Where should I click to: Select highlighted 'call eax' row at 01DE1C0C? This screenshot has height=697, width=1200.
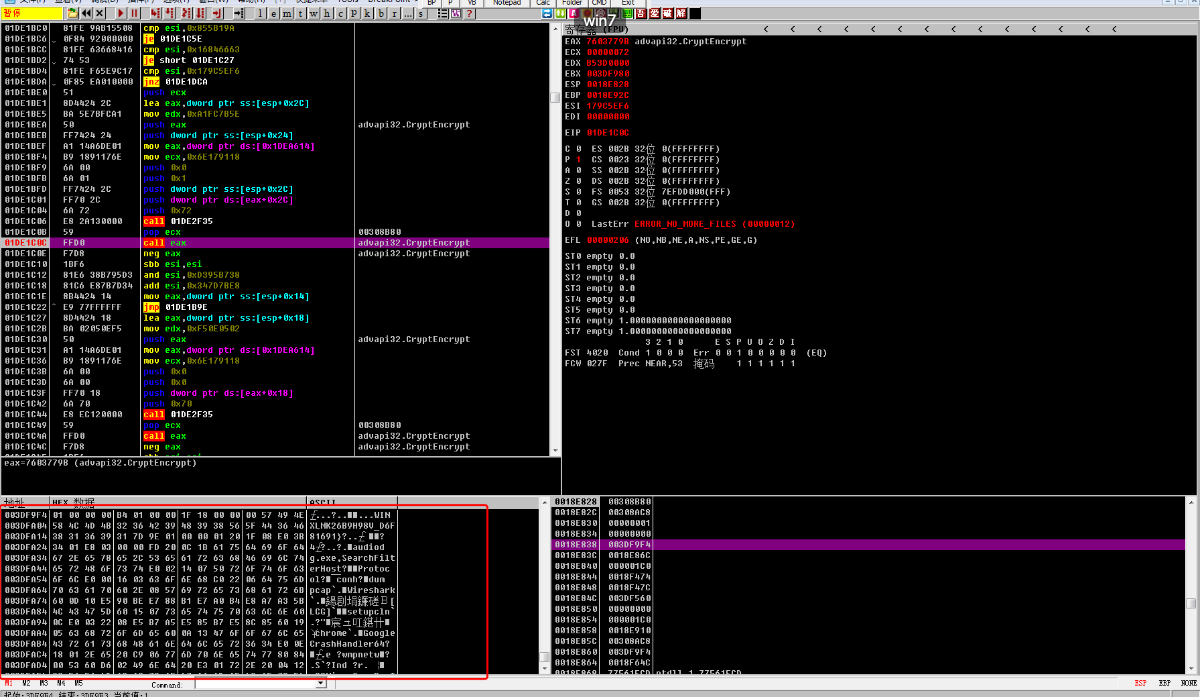pyautogui.click(x=275, y=242)
